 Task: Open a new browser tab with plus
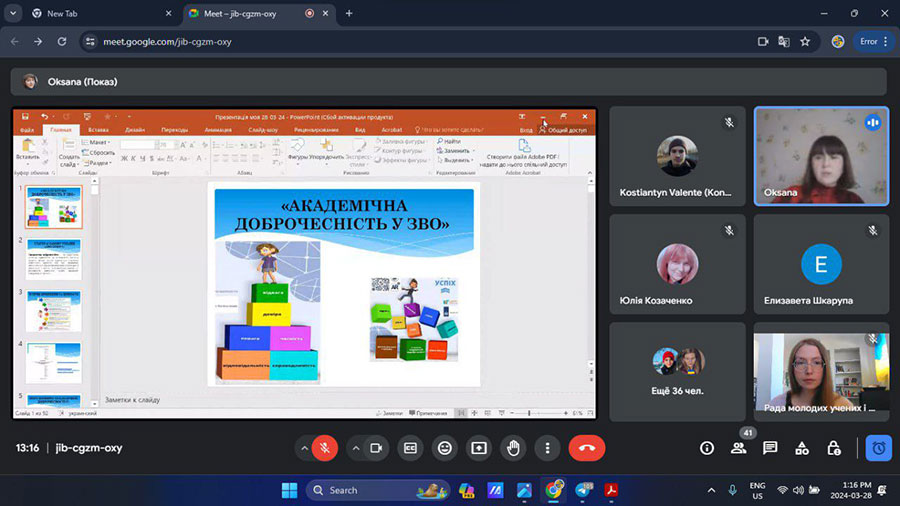click(x=349, y=13)
